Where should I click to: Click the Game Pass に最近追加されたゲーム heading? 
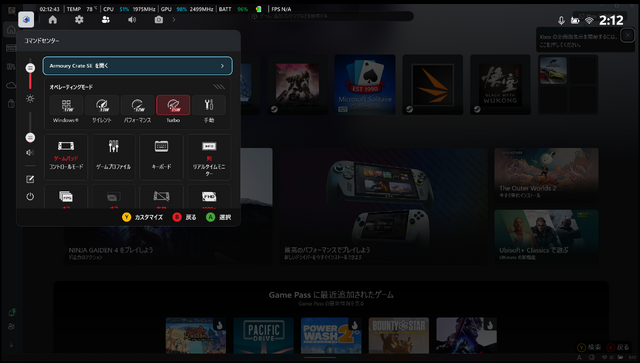331,295
